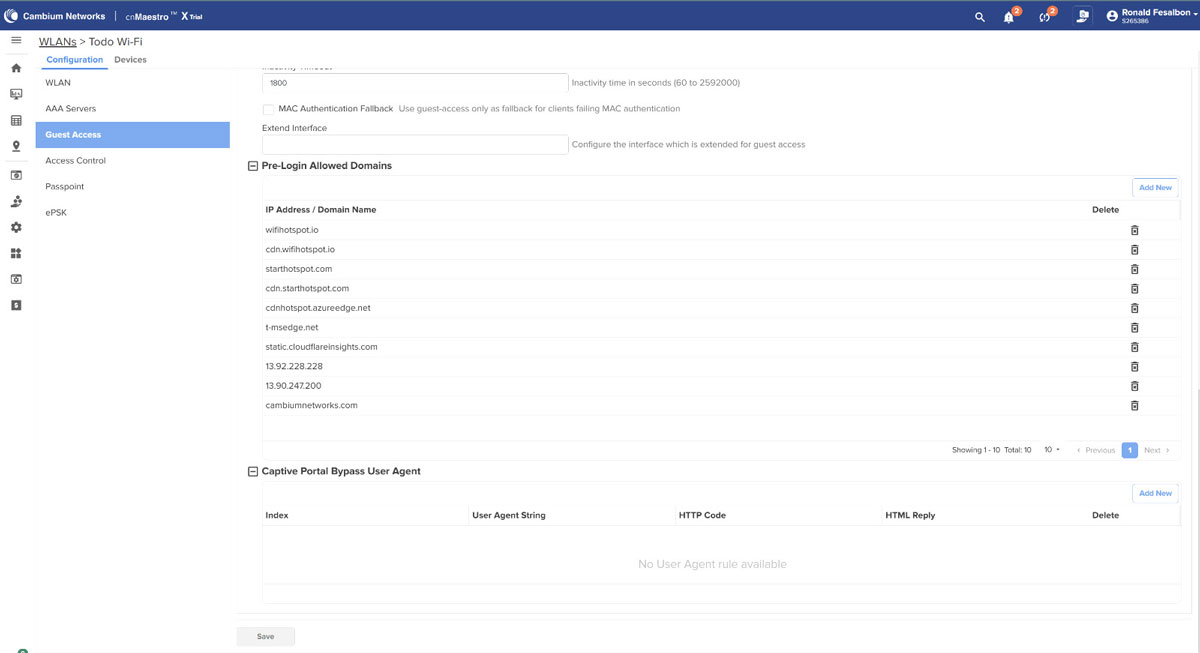This screenshot has height=653, width=1200.
Task: Collapse the Pre-Login Allowed Domains section
Action: [253, 166]
